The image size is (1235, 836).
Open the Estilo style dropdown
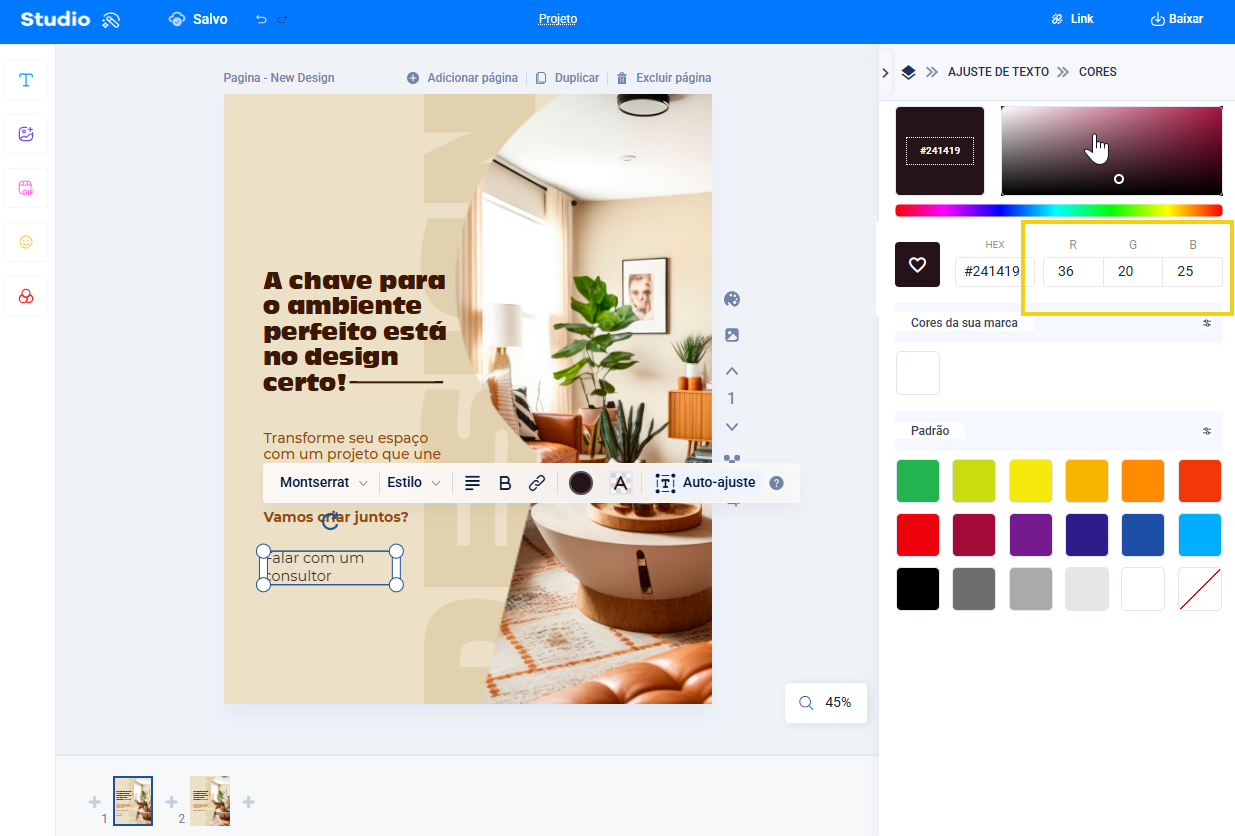(x=414, y=483)
